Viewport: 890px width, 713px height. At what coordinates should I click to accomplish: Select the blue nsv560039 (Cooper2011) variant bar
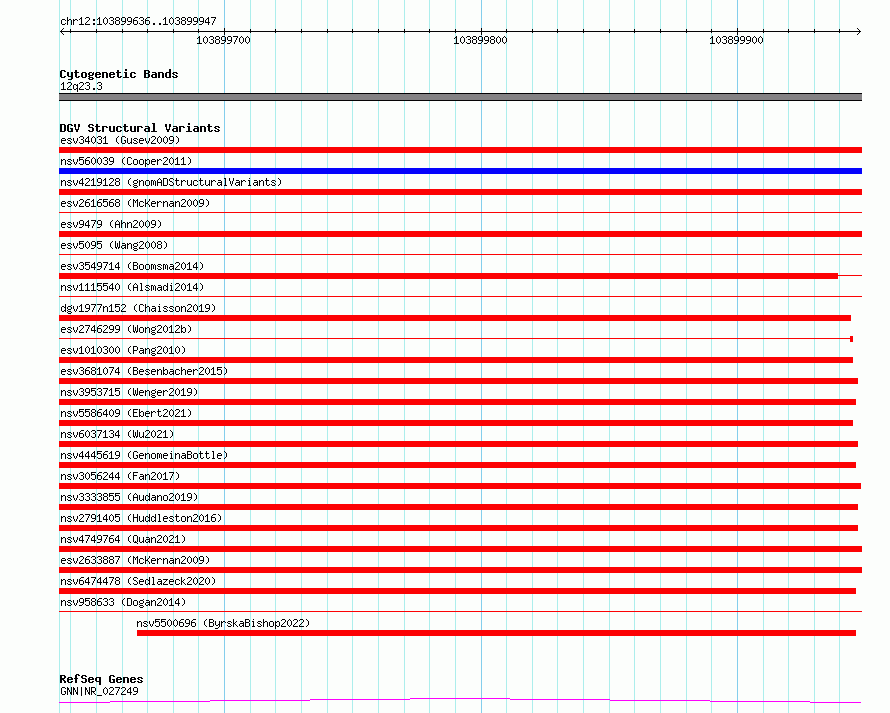click(460, 171)
